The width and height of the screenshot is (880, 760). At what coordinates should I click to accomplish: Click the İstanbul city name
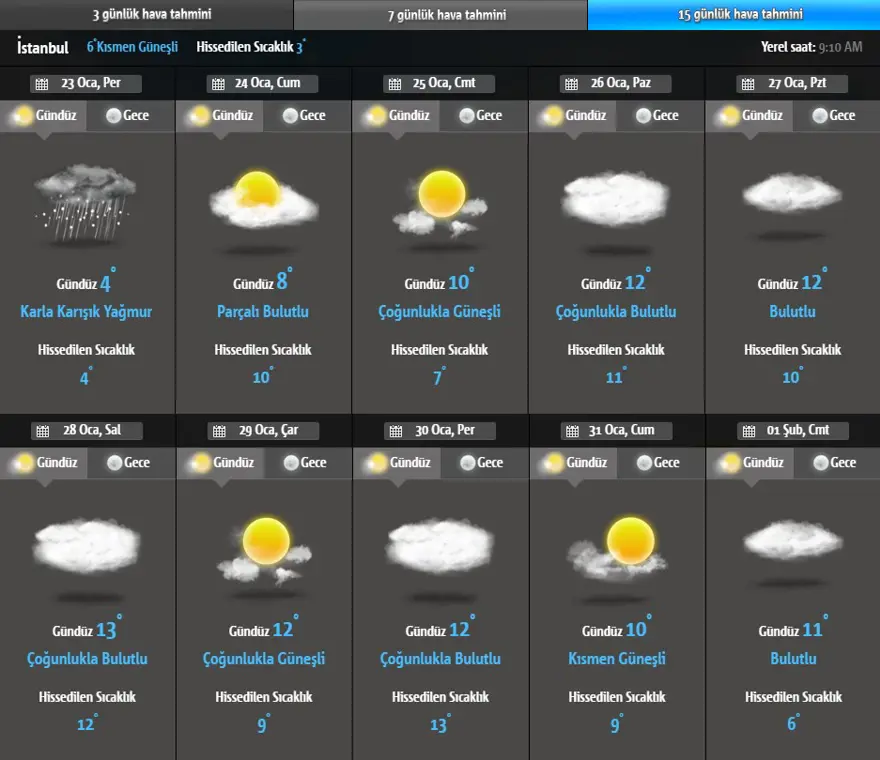(43, 47)
